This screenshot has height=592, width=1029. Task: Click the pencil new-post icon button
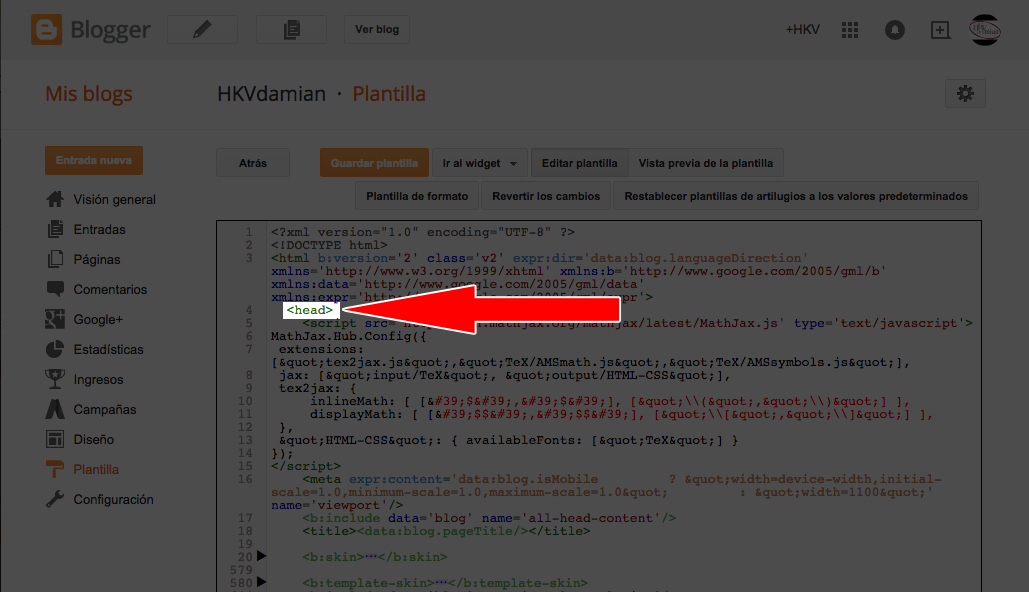click(202, 30)
